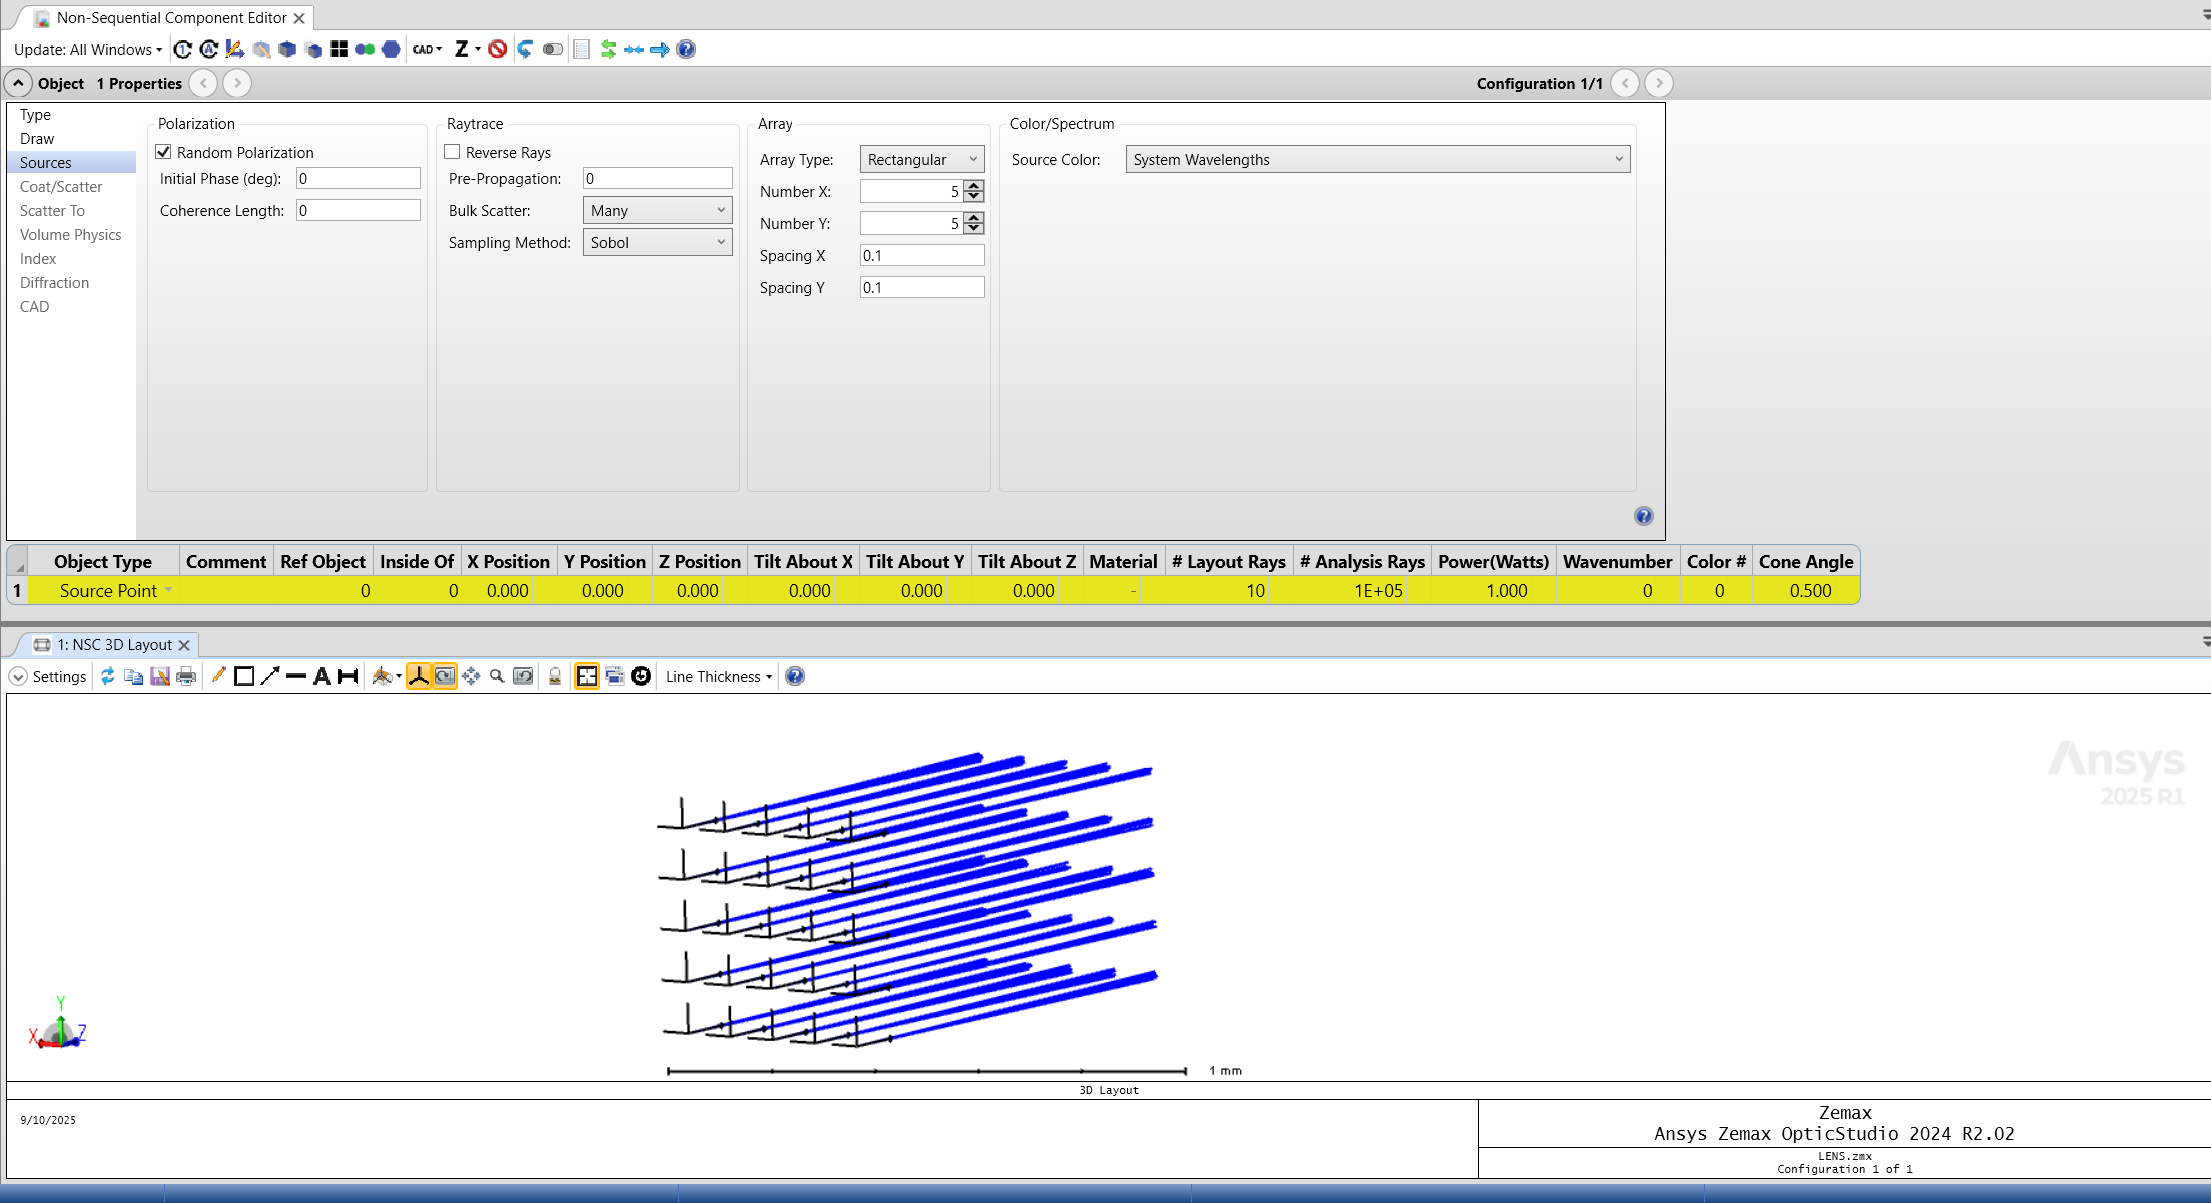Select the Pencil annotation tool
Viewport: 2211px width, 1203px height.
pyautogui.click(x=219, y=676)
